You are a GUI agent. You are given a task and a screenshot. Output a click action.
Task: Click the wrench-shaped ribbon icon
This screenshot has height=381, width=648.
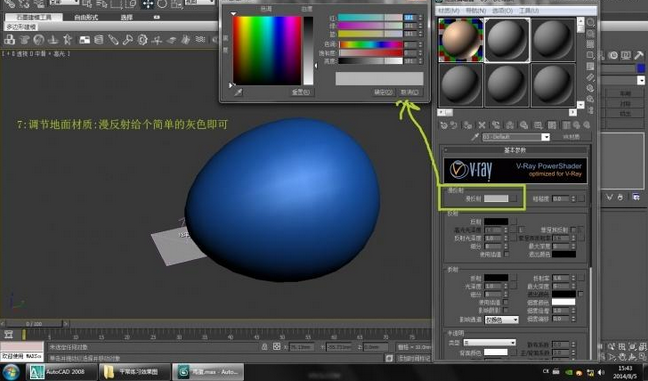[127, 40]
